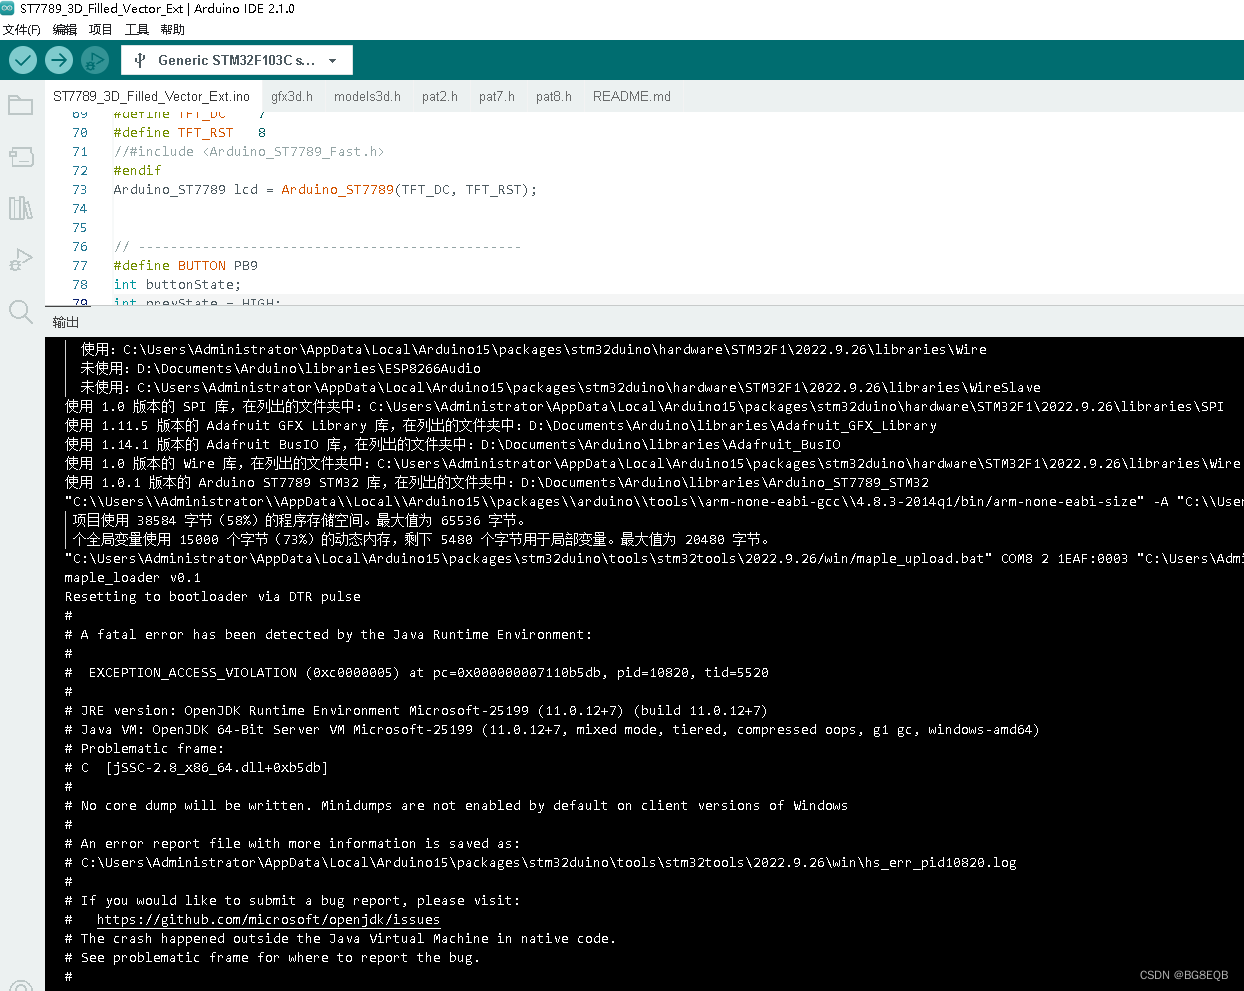Screen dimensions: 1244x991
Task: Switch to the gfx3d.h tab
Action: coord(292,96)
